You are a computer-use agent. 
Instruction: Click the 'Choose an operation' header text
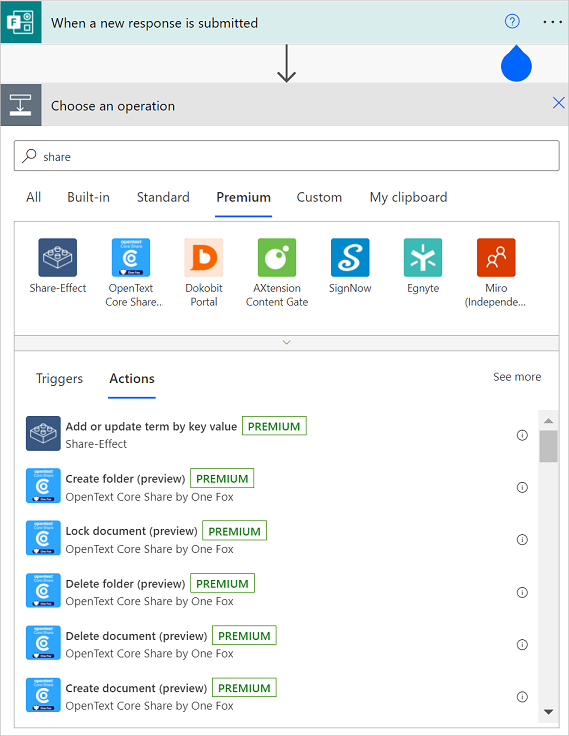(x=113, y=106)
